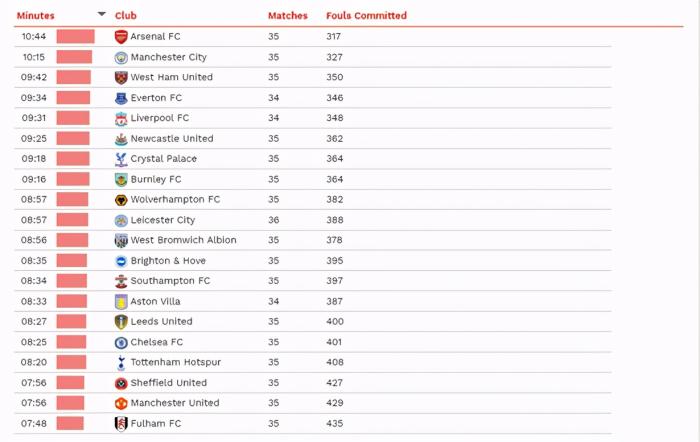Click the Tottenham Hotspur crest icon
The image size is (700, 442).
[121, 362]
